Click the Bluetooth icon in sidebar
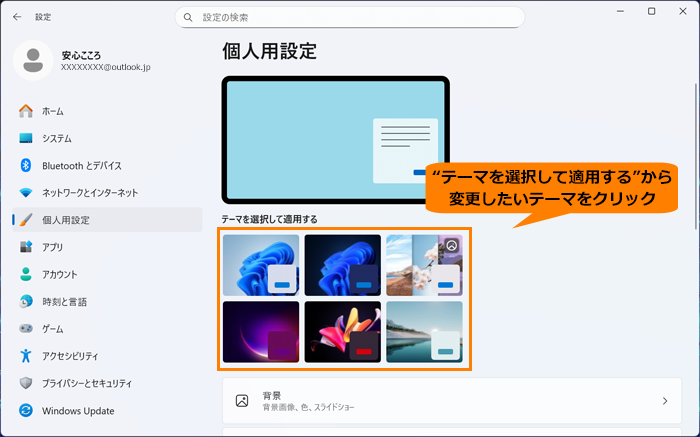The height and width of the screenshot is (437, 700). tap(26, 166)
